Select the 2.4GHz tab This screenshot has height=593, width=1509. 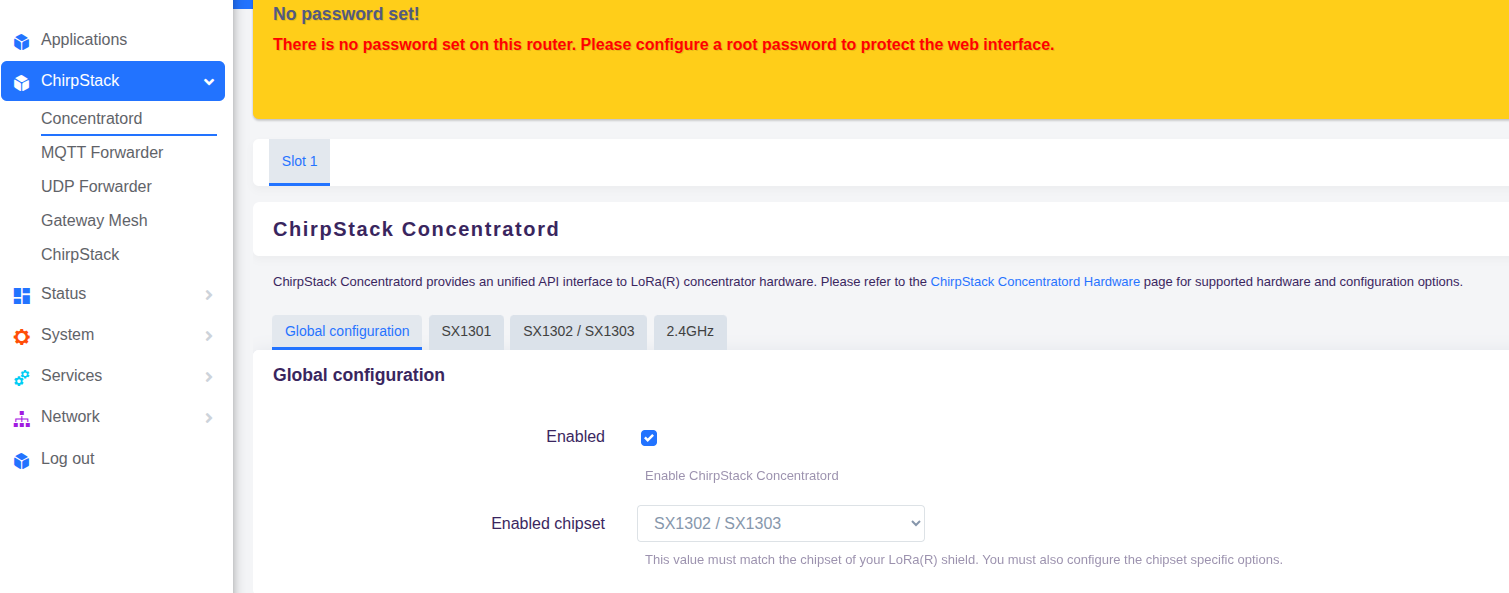[689, 331]
